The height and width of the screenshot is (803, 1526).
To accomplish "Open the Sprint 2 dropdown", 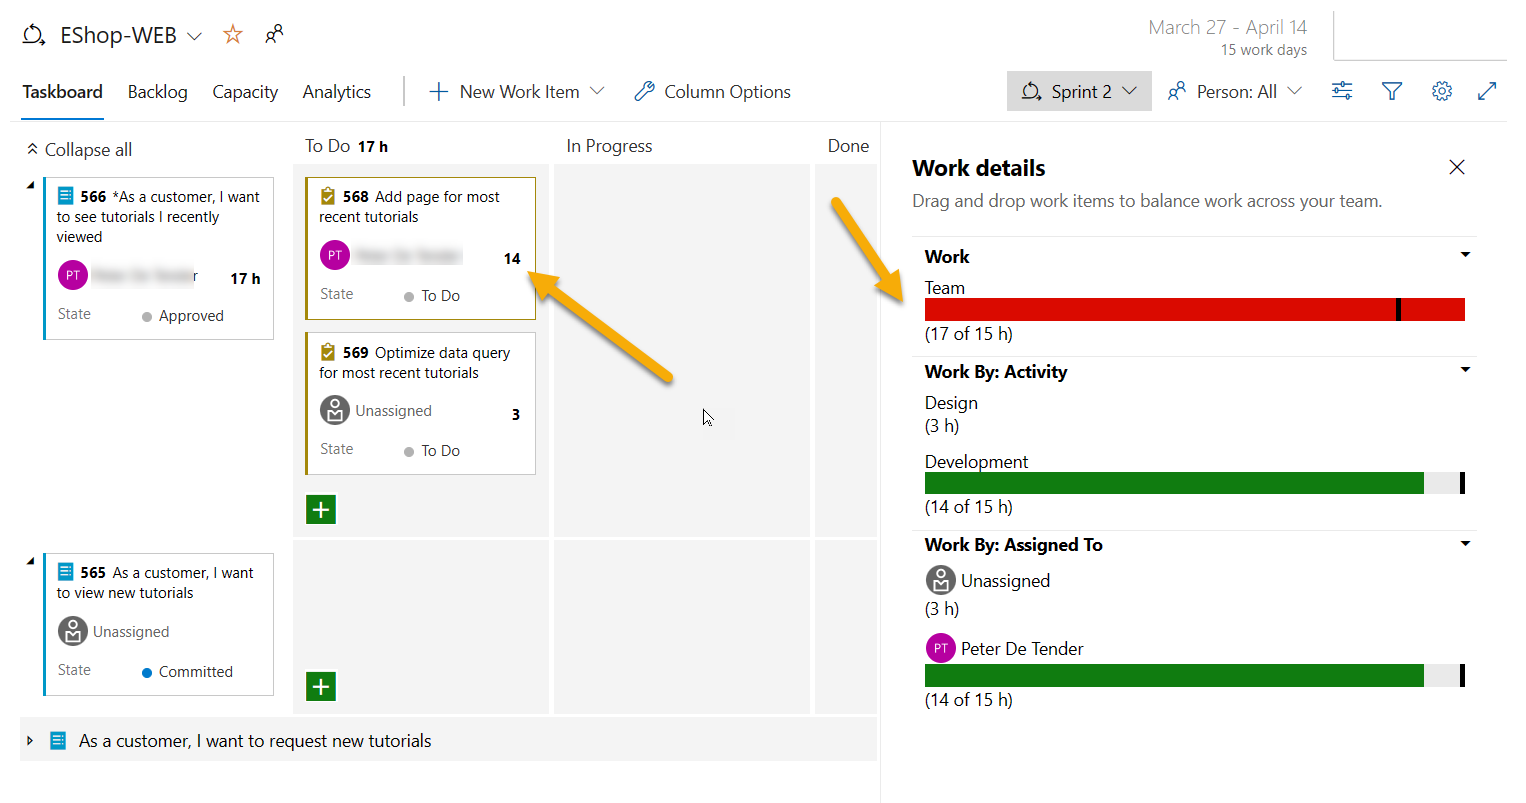I will (1079, 91).
